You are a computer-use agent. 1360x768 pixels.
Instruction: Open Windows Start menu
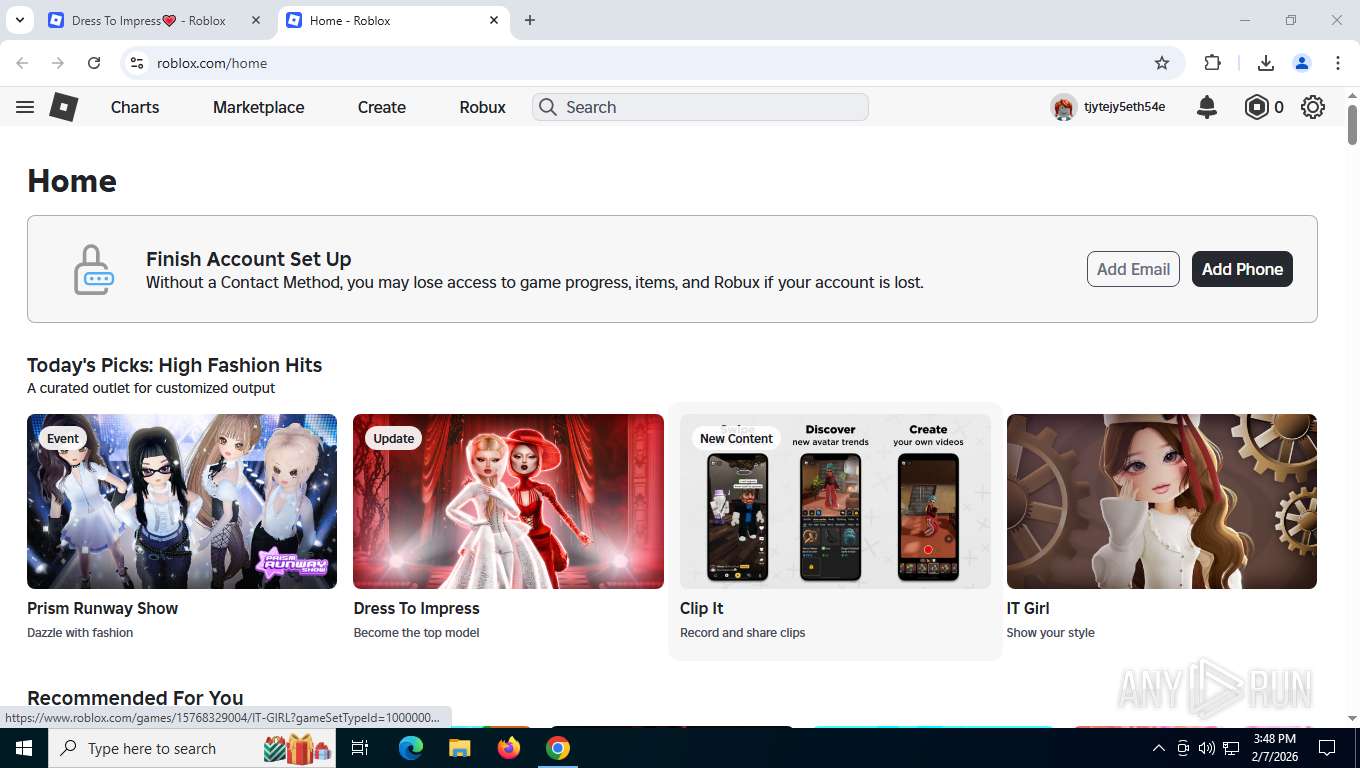click(x=23, y=748)
